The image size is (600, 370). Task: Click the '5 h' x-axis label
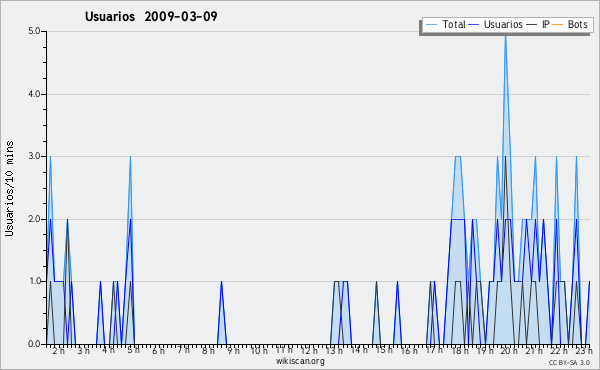134,350
